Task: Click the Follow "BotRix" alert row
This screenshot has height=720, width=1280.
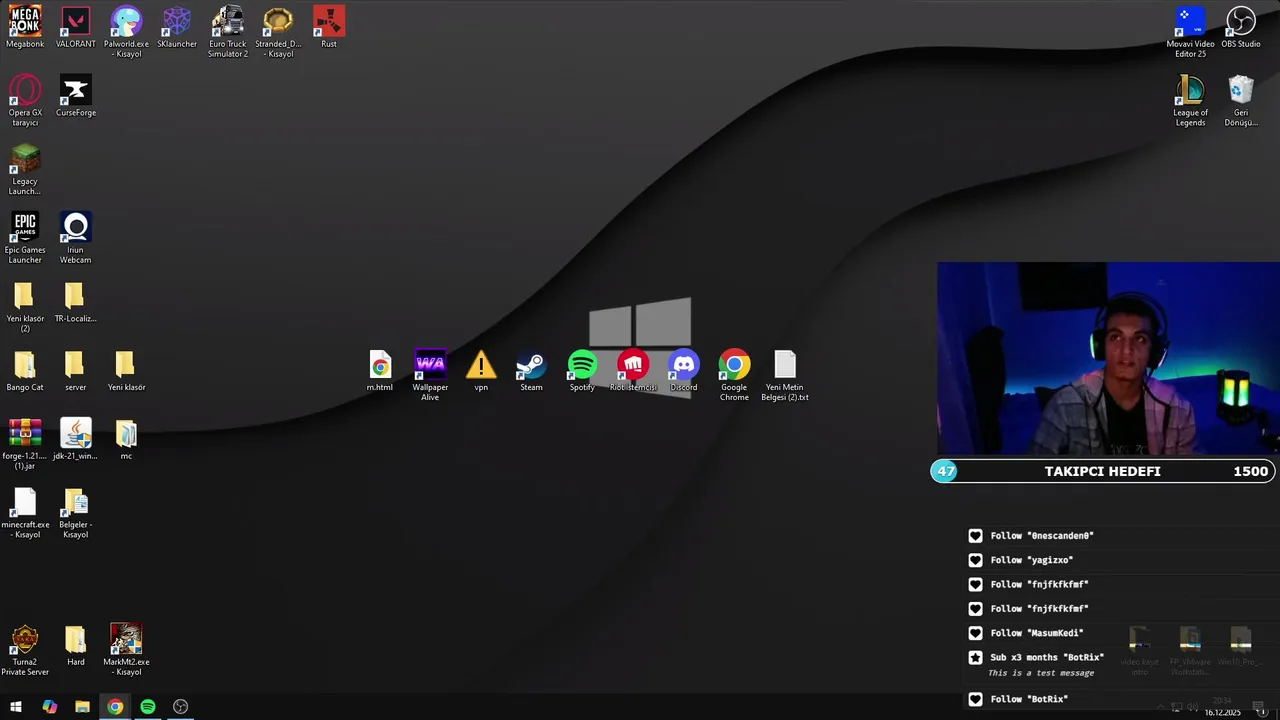Action: (x=1018, y=699)
